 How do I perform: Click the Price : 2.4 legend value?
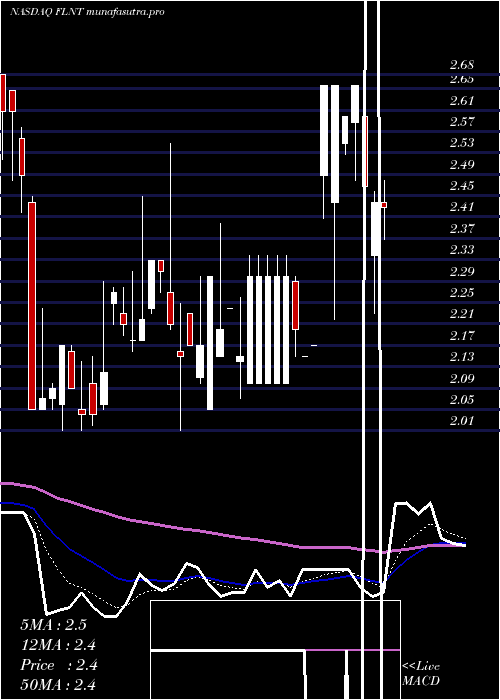tap(58, 665)
